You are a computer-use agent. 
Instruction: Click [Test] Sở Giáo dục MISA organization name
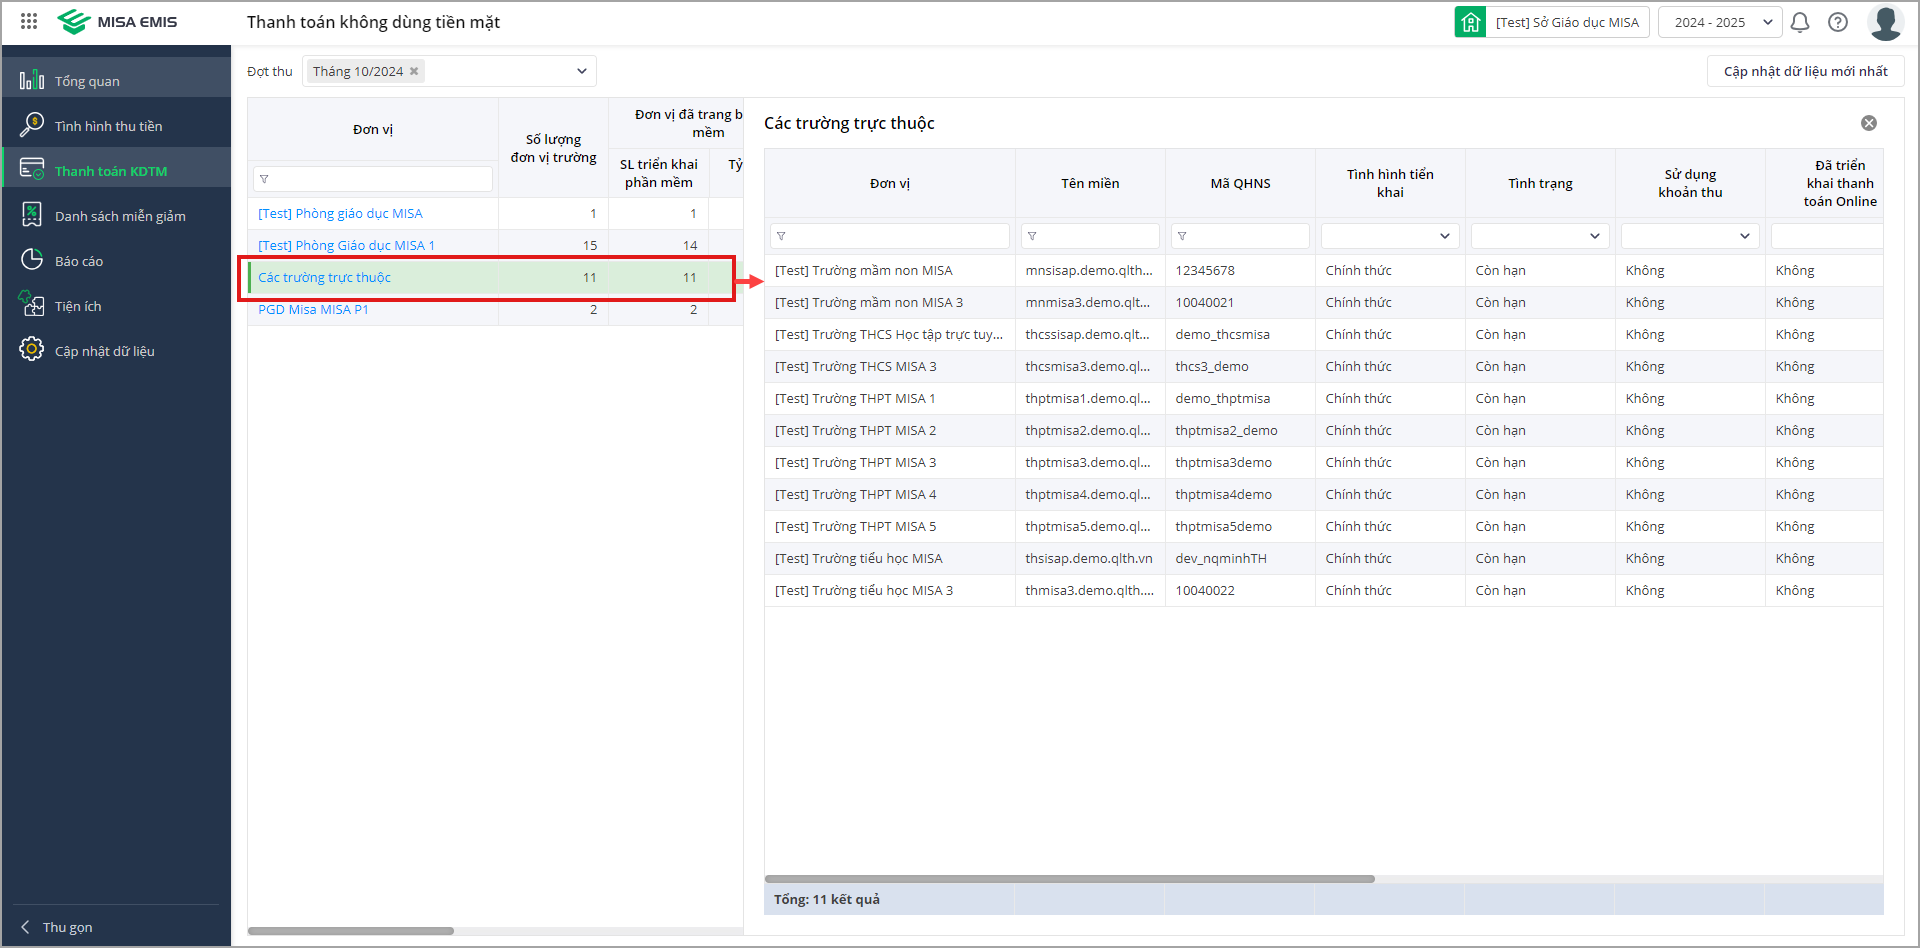(x=1567, y=22)
